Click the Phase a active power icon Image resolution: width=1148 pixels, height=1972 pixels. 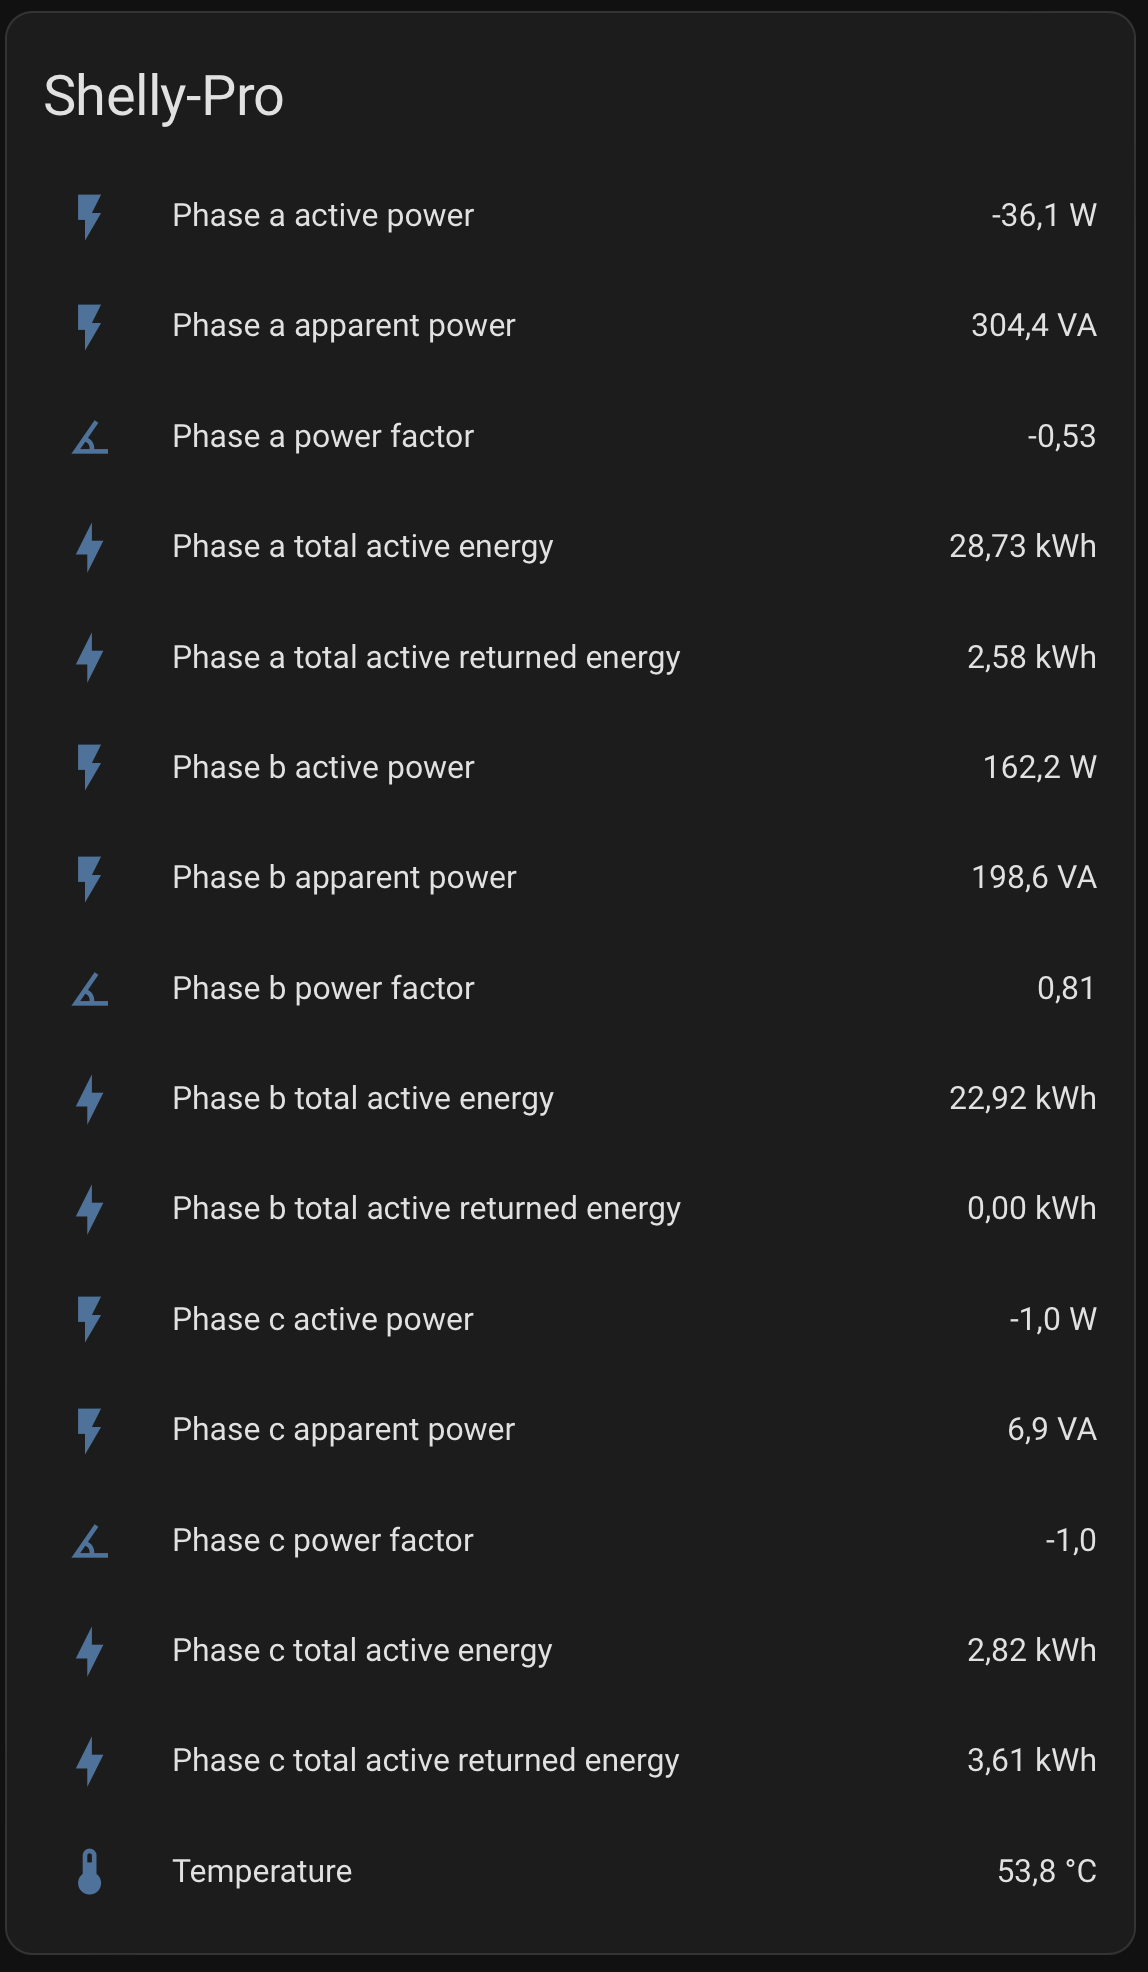point(90,216)
